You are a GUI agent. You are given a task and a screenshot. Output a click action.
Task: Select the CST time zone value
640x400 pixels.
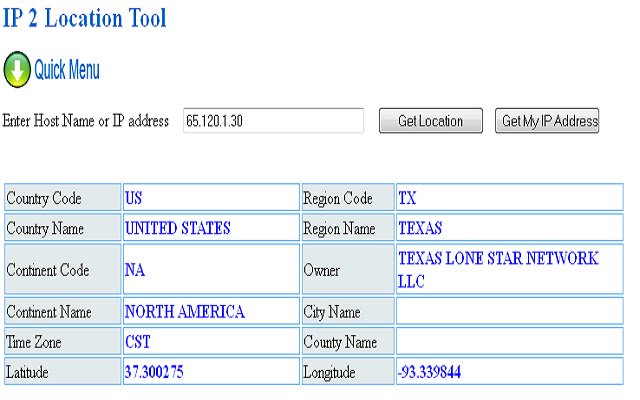point(138,342)
